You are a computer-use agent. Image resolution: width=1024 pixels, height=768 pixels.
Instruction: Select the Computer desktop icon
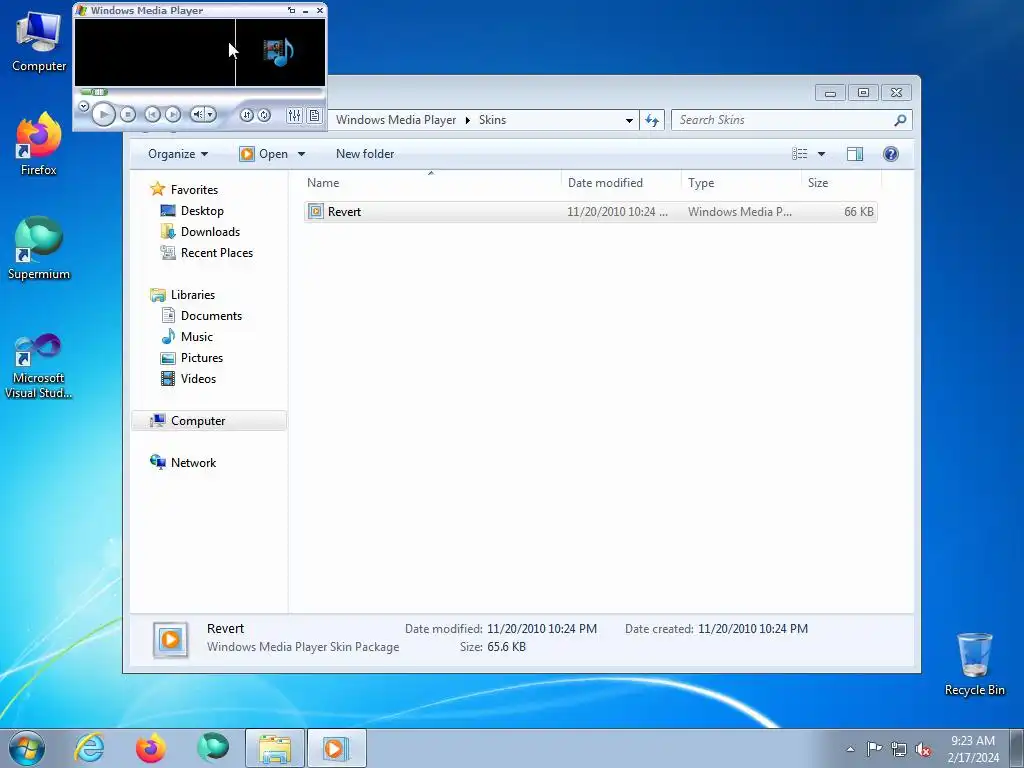tap(39, 42)
